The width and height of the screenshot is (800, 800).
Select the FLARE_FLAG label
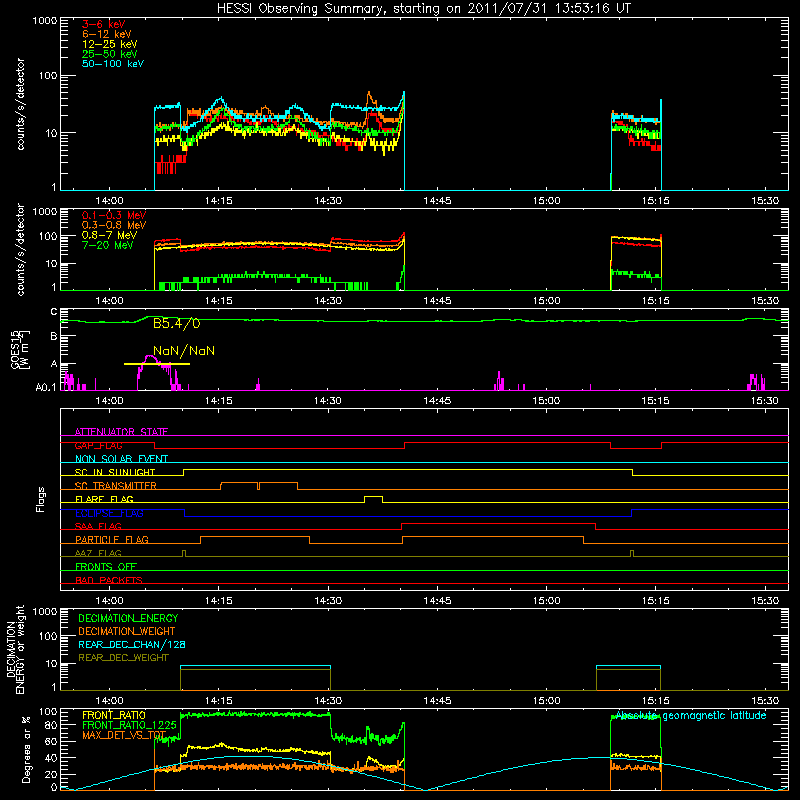pos(104,499)
